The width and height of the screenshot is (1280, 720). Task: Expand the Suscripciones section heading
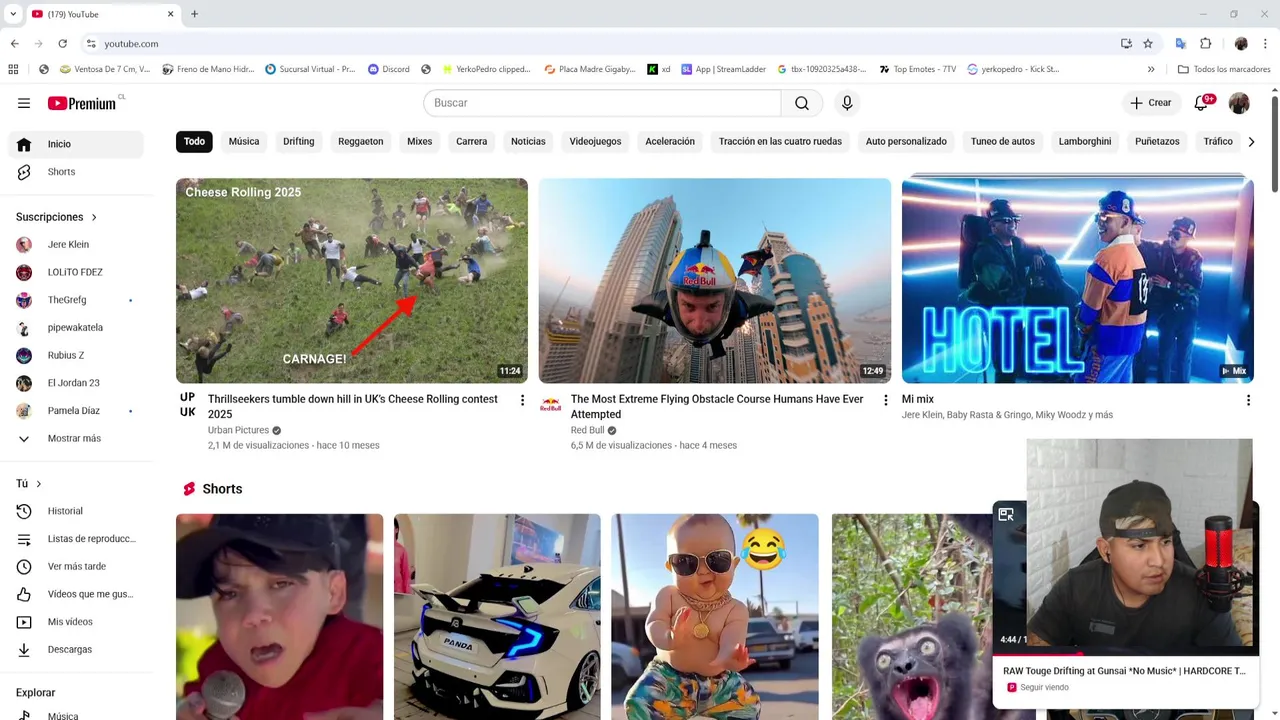57,217
